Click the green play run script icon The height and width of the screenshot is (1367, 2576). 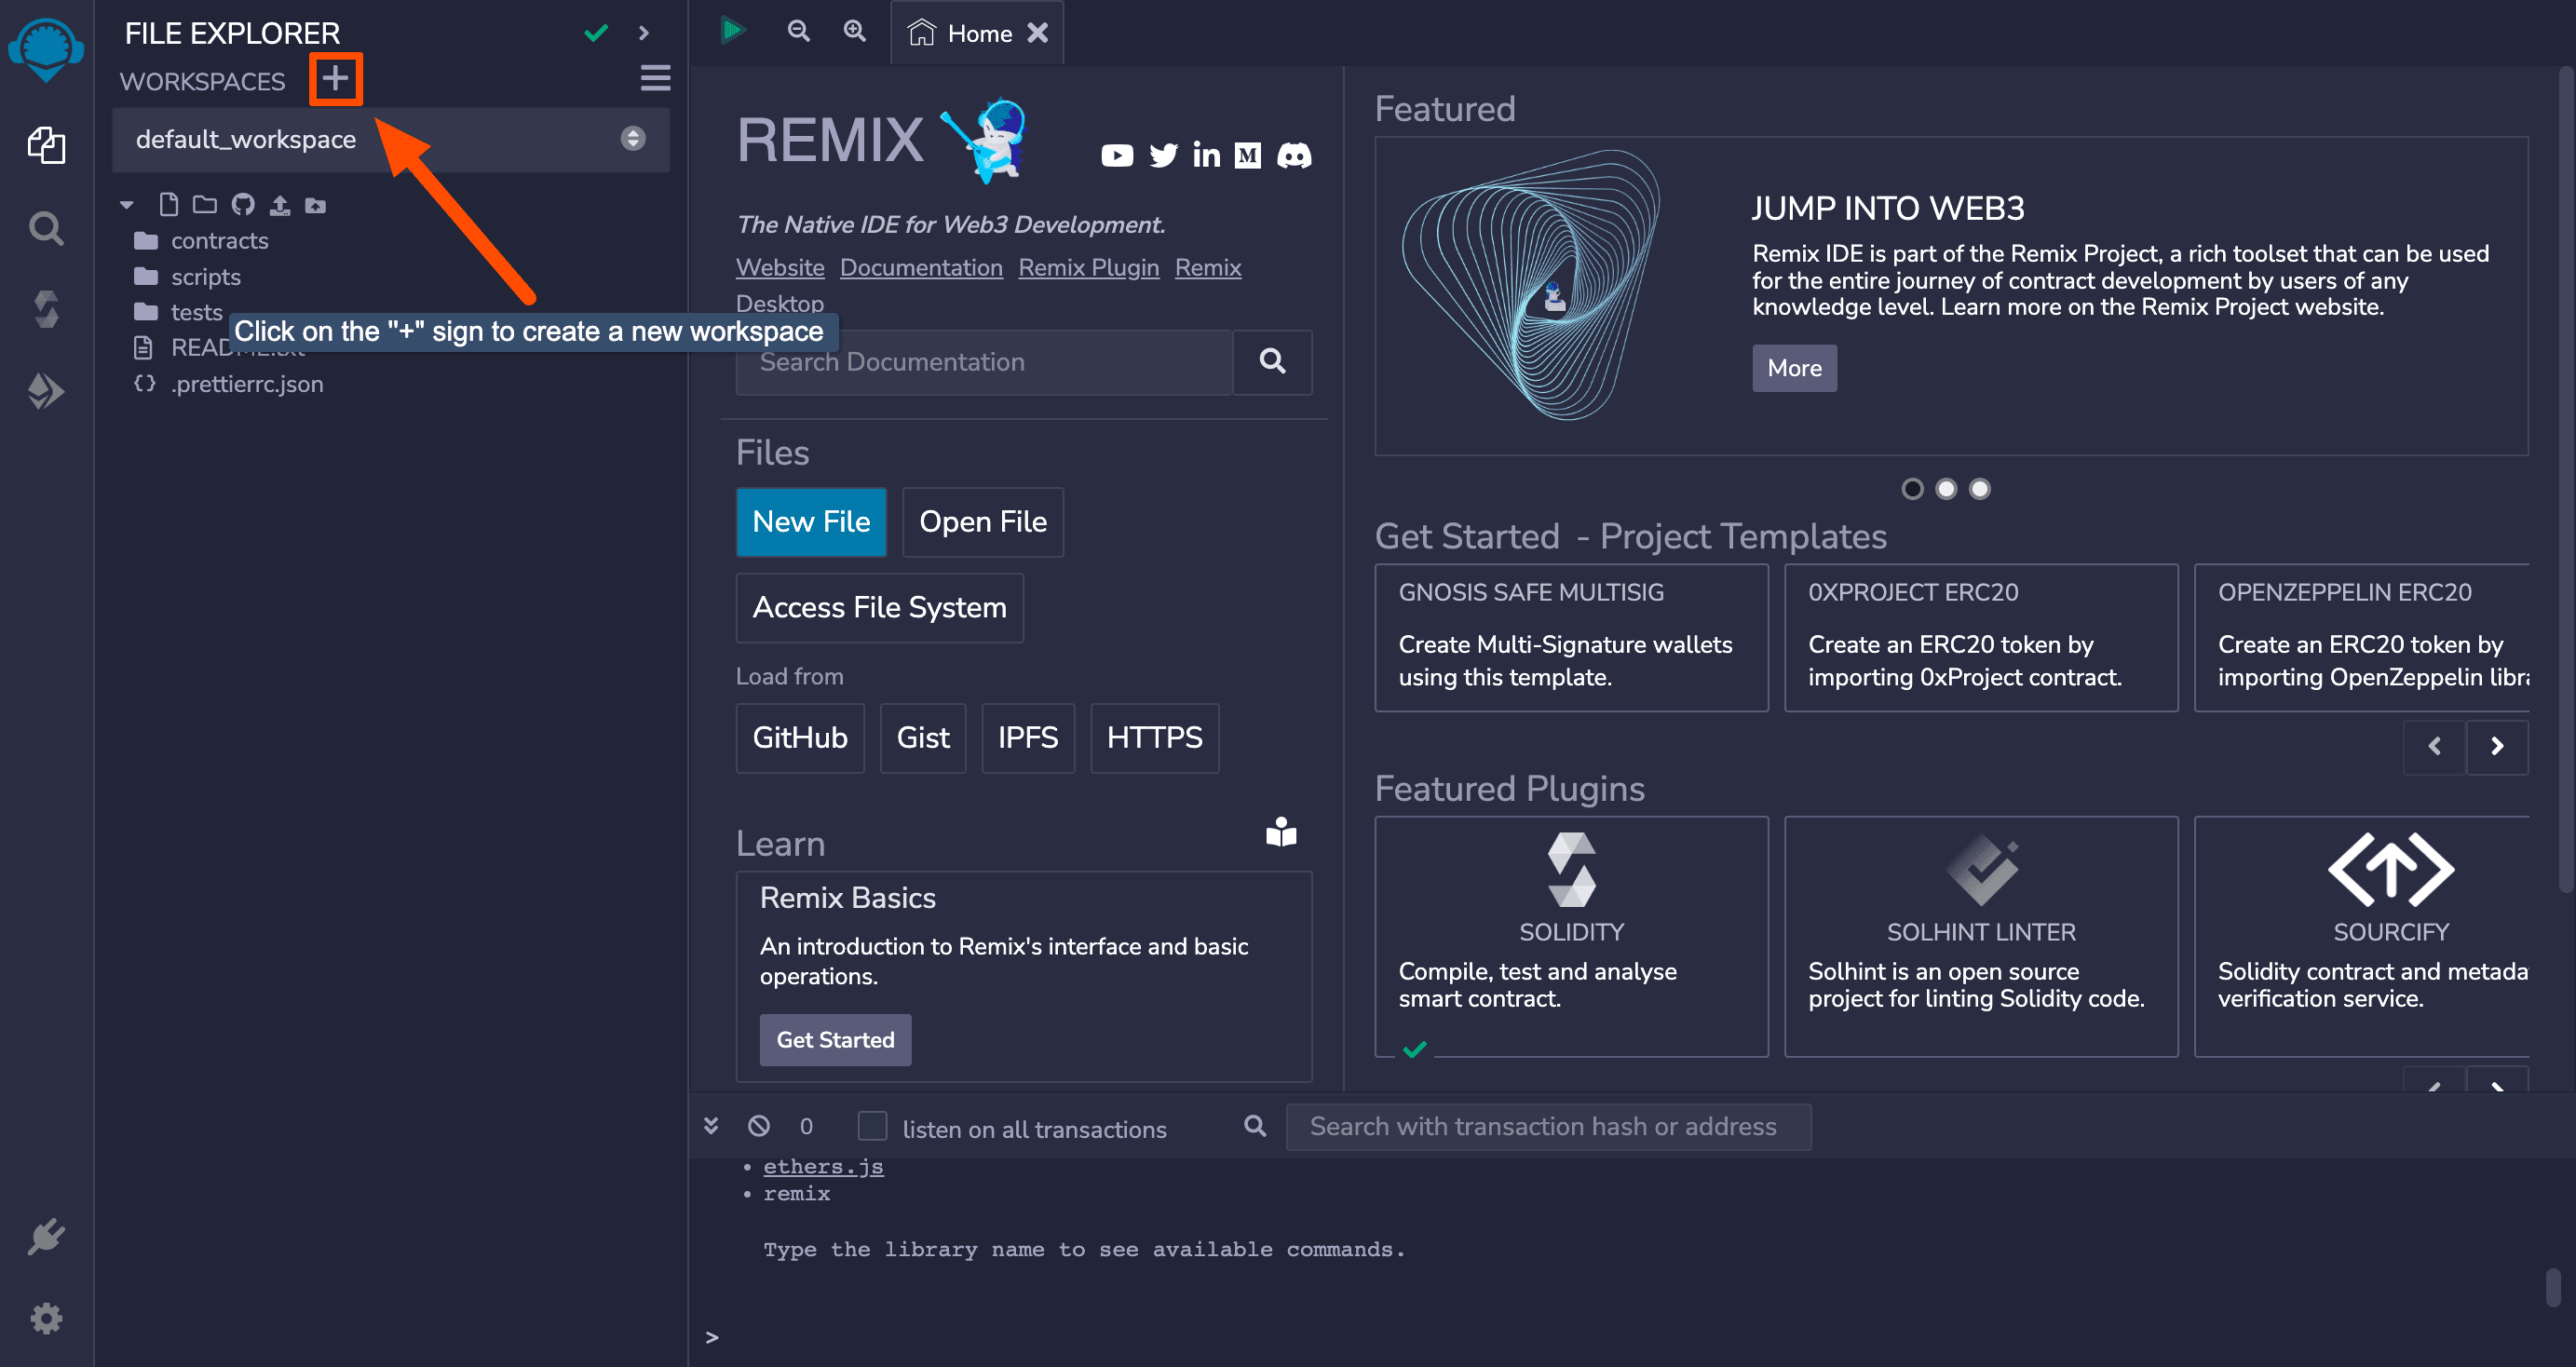click(733, 31)
